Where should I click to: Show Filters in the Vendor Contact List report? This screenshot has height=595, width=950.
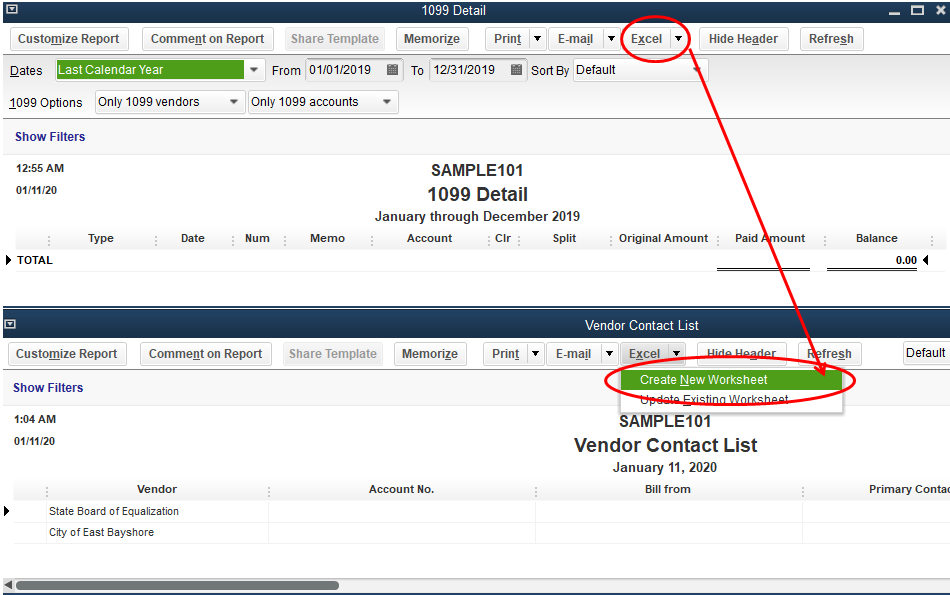click(48, 388)
